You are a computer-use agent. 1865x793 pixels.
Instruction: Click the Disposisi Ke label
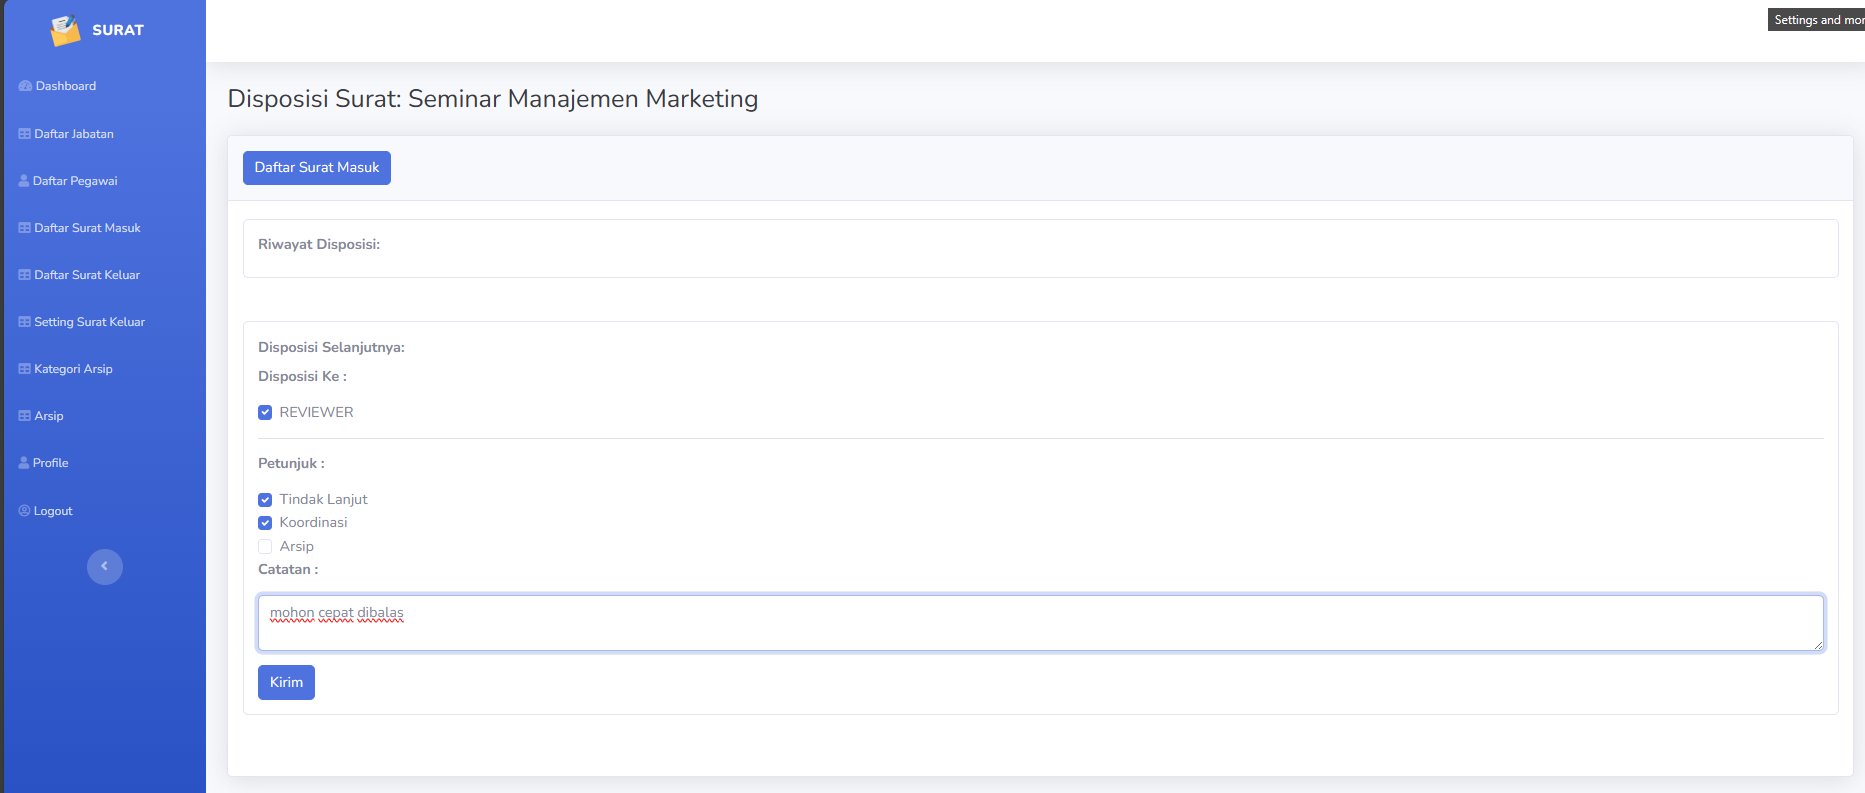(x=302, y=377)
